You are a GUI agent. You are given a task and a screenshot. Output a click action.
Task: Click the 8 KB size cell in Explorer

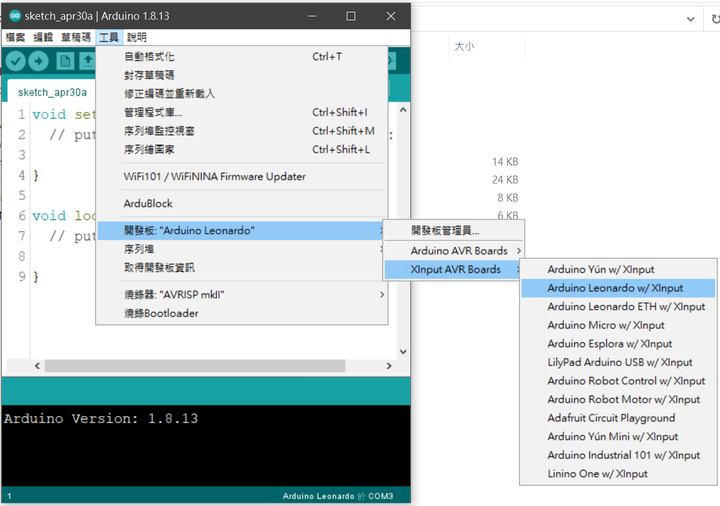[507, 197]
